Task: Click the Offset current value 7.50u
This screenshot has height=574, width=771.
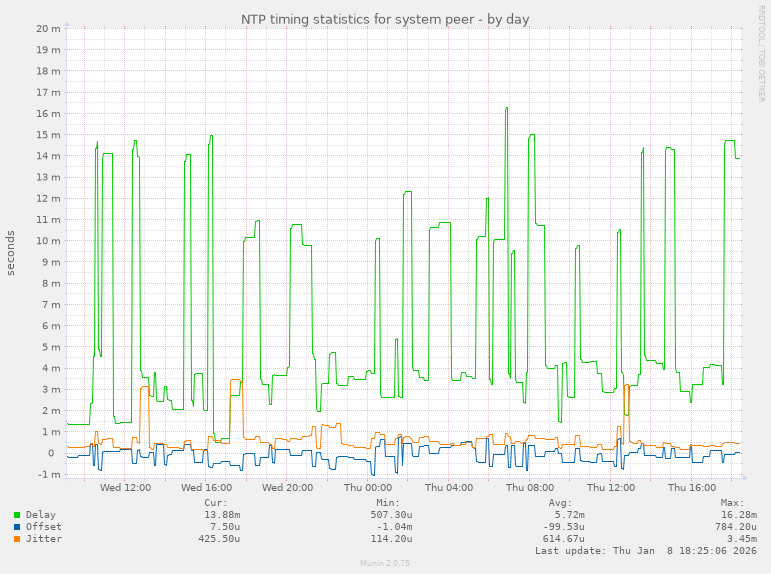Action: (x=225, y=527)
